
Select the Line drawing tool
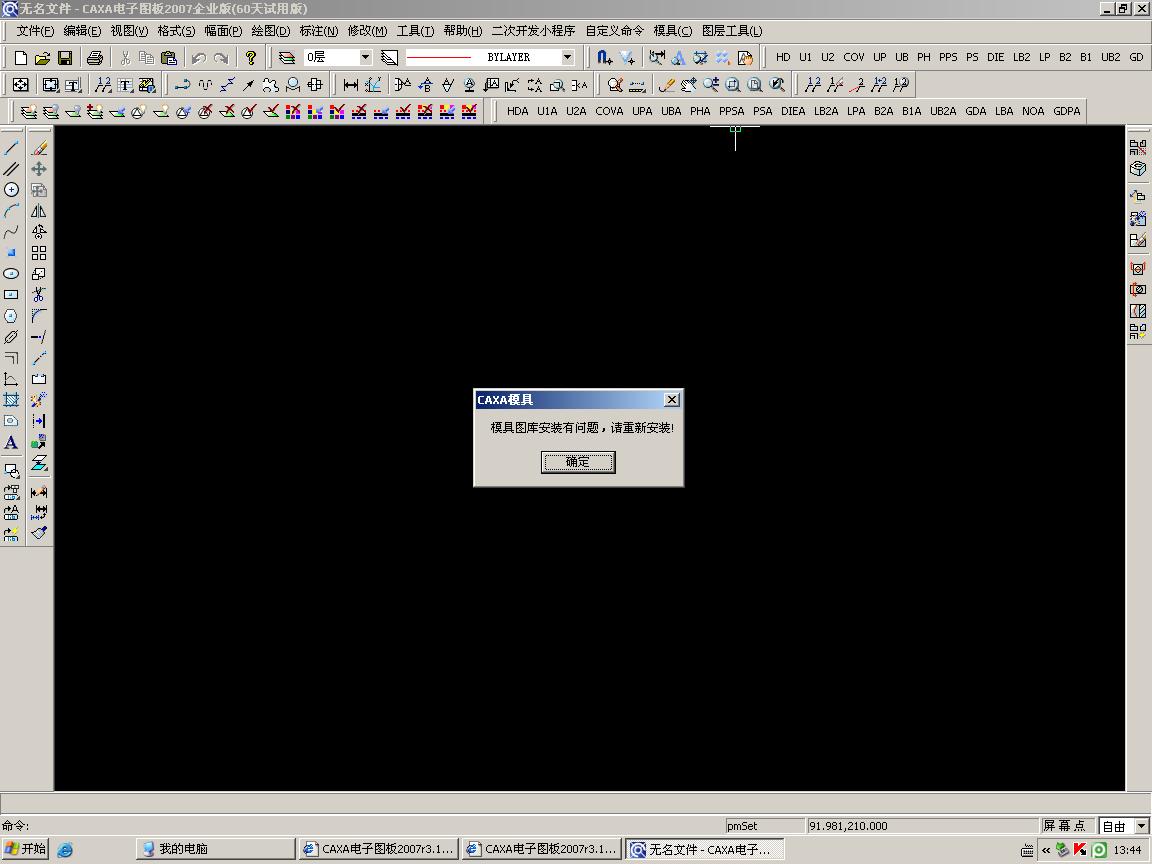11,148
